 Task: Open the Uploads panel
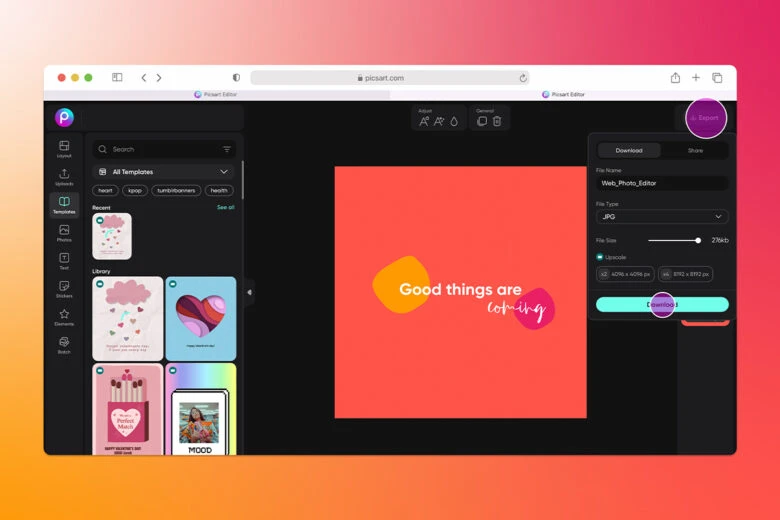64,177
